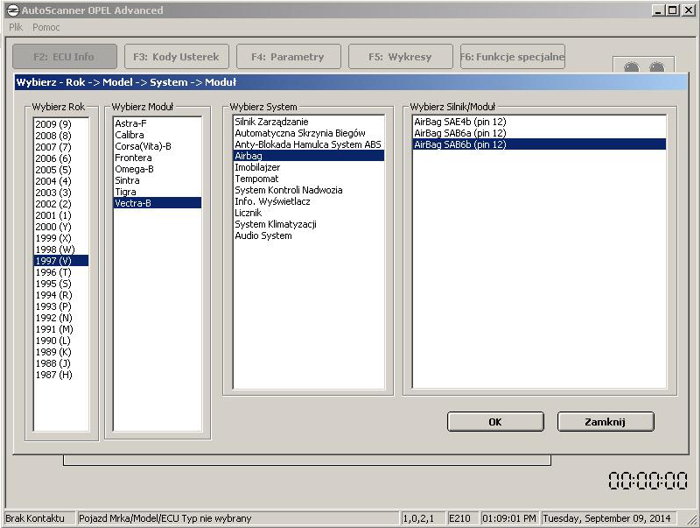Image resolution: width=700 pixels, height=528 pixels.
Task: Select Silnik Zarządzanie system
Action: tap(271, 122)
